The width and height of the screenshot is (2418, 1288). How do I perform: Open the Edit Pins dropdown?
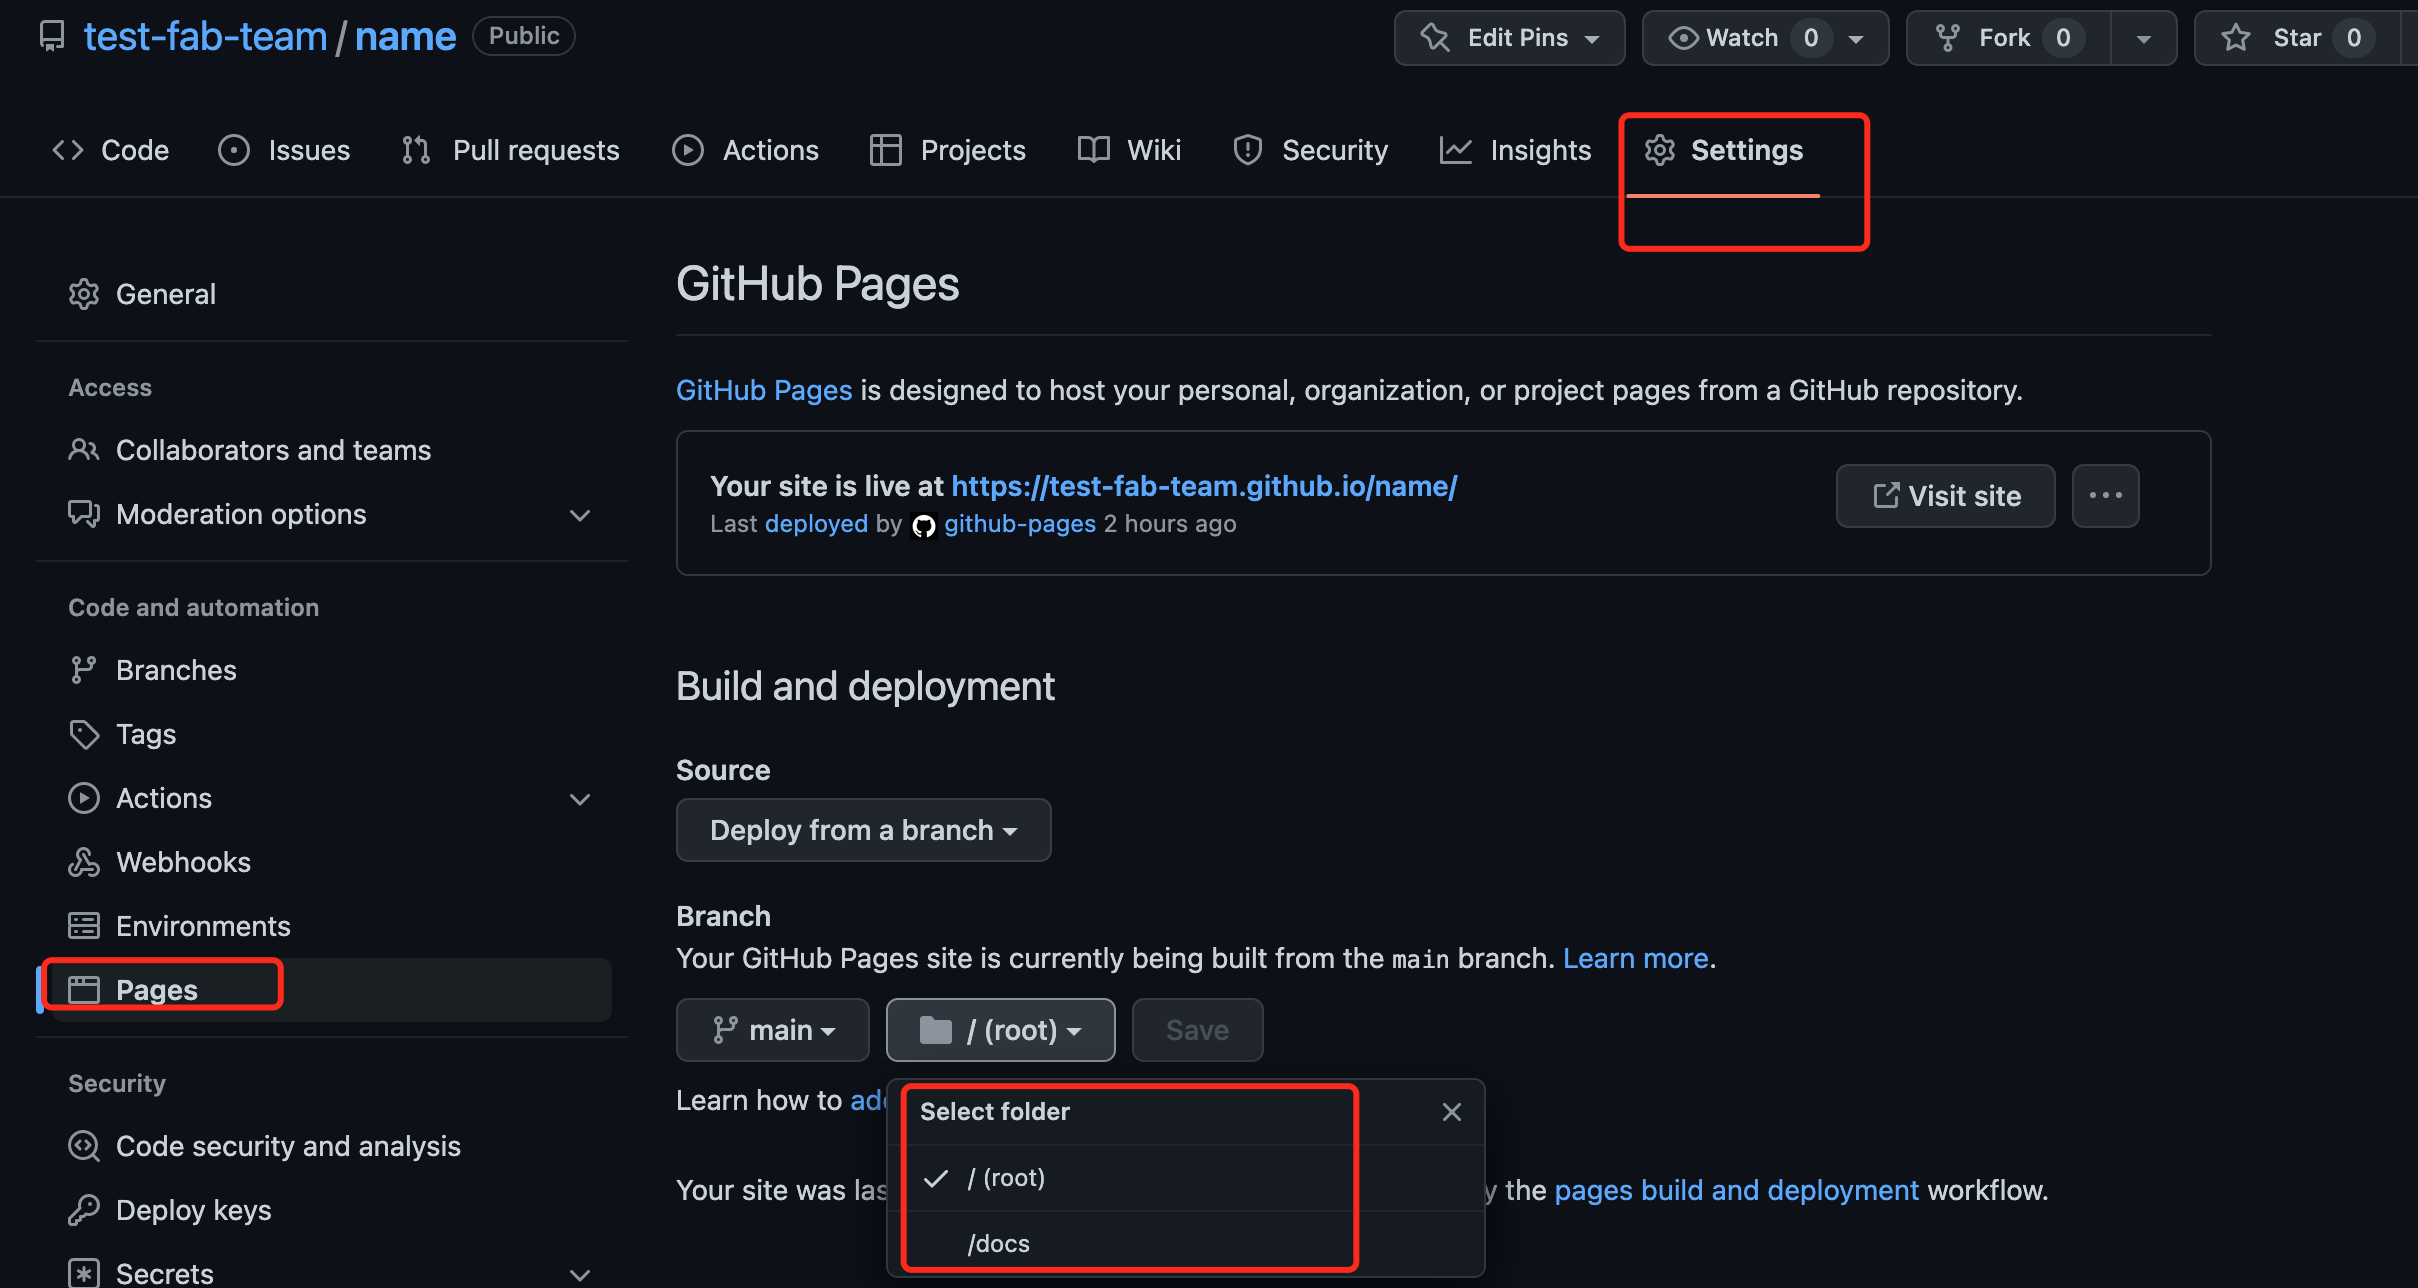point(1509,38)
